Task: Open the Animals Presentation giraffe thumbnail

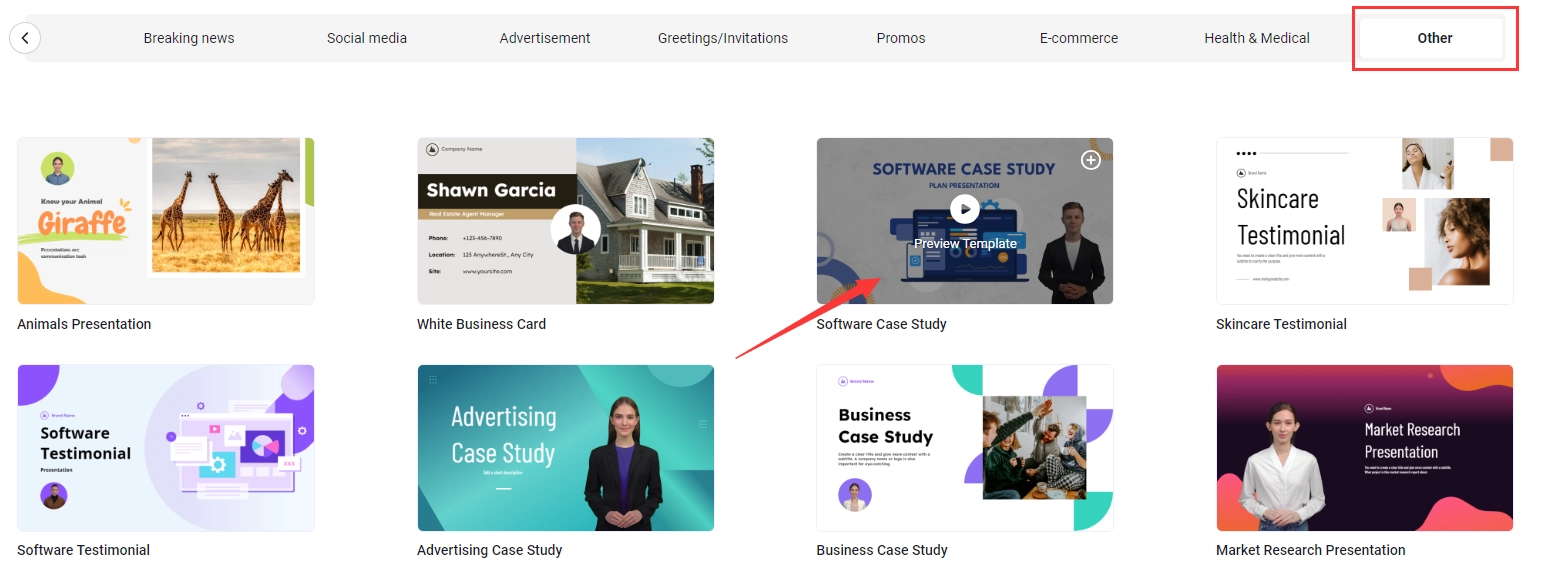Action: [166, 221]
